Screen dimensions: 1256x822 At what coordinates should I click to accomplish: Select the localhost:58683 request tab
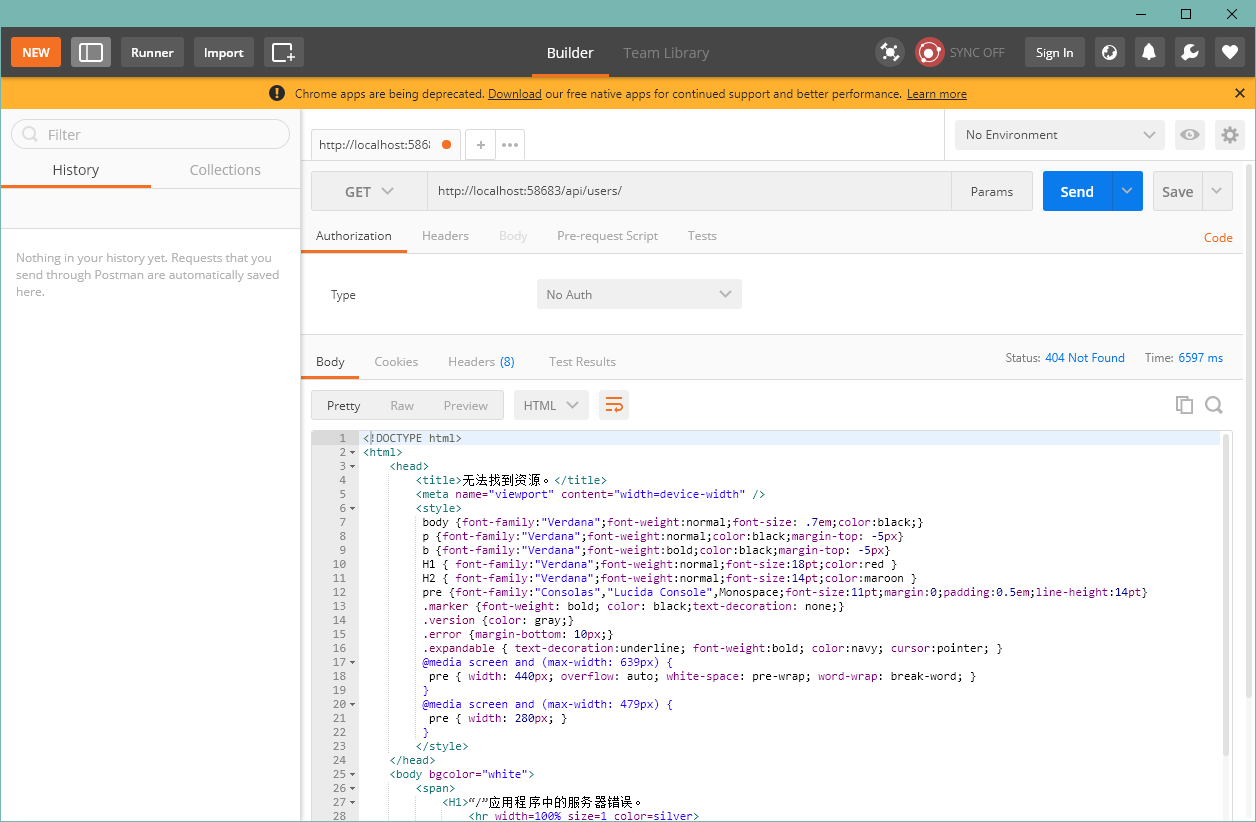coord(385,144)
